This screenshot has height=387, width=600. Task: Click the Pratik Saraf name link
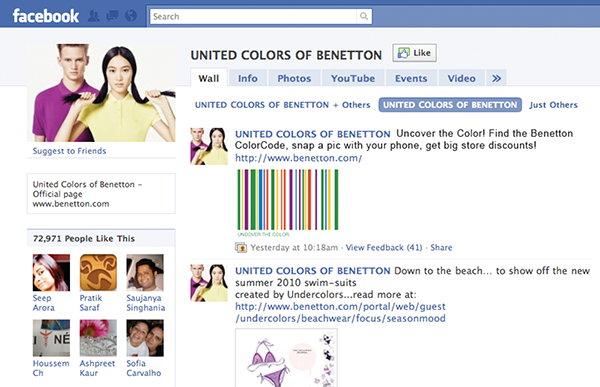tap(91, 303)
